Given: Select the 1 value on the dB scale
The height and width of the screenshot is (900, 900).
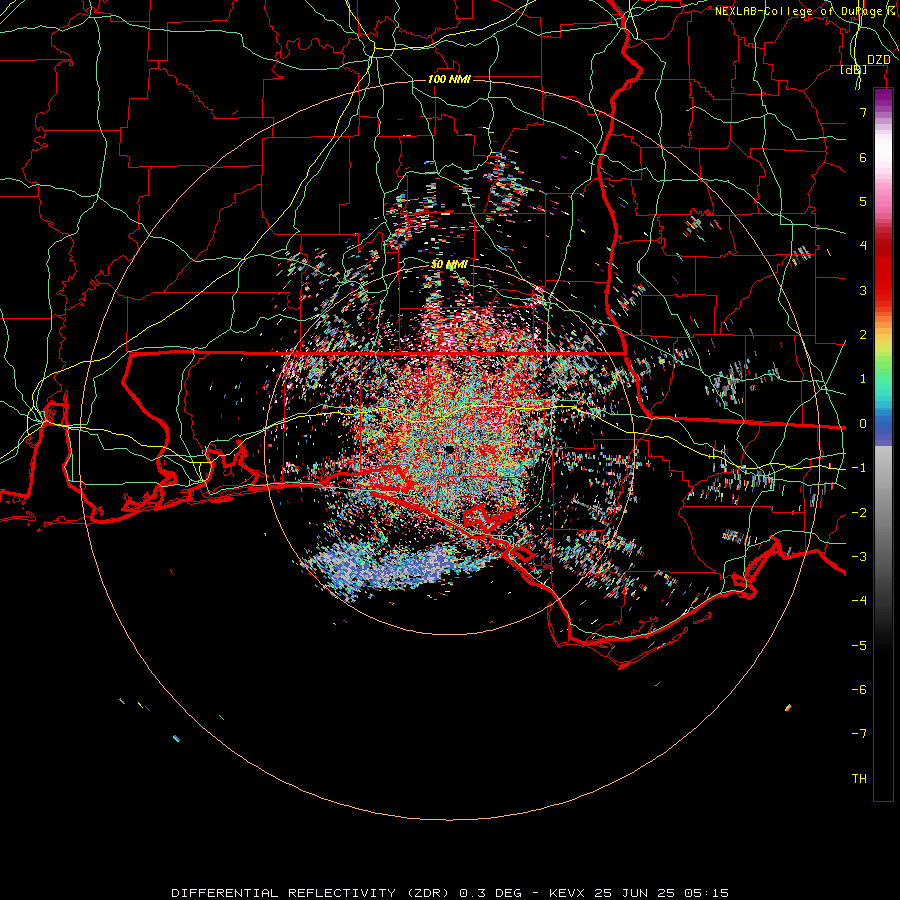Looking at the screenshot, I should (x=863, y=379).
